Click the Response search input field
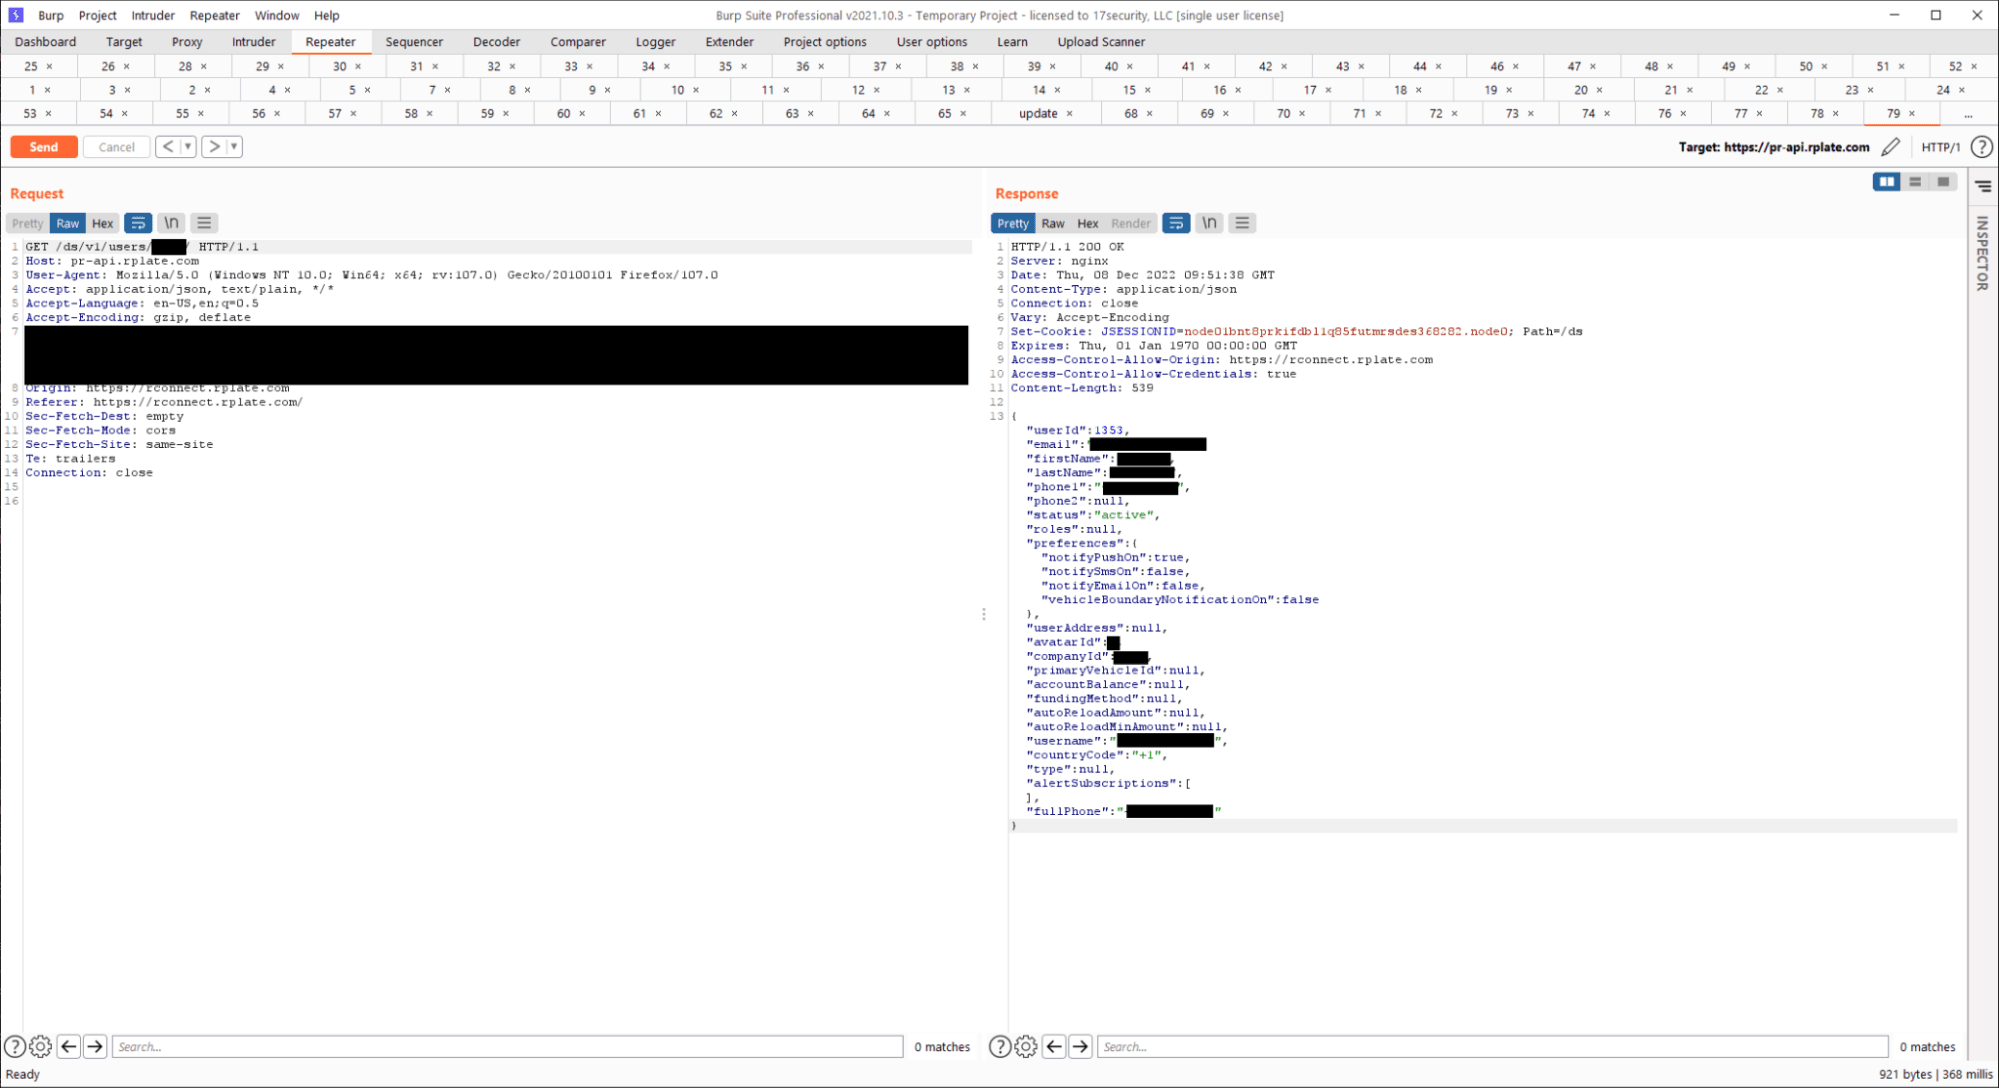1999x1089 pixels. [x=1491, y=1047]
